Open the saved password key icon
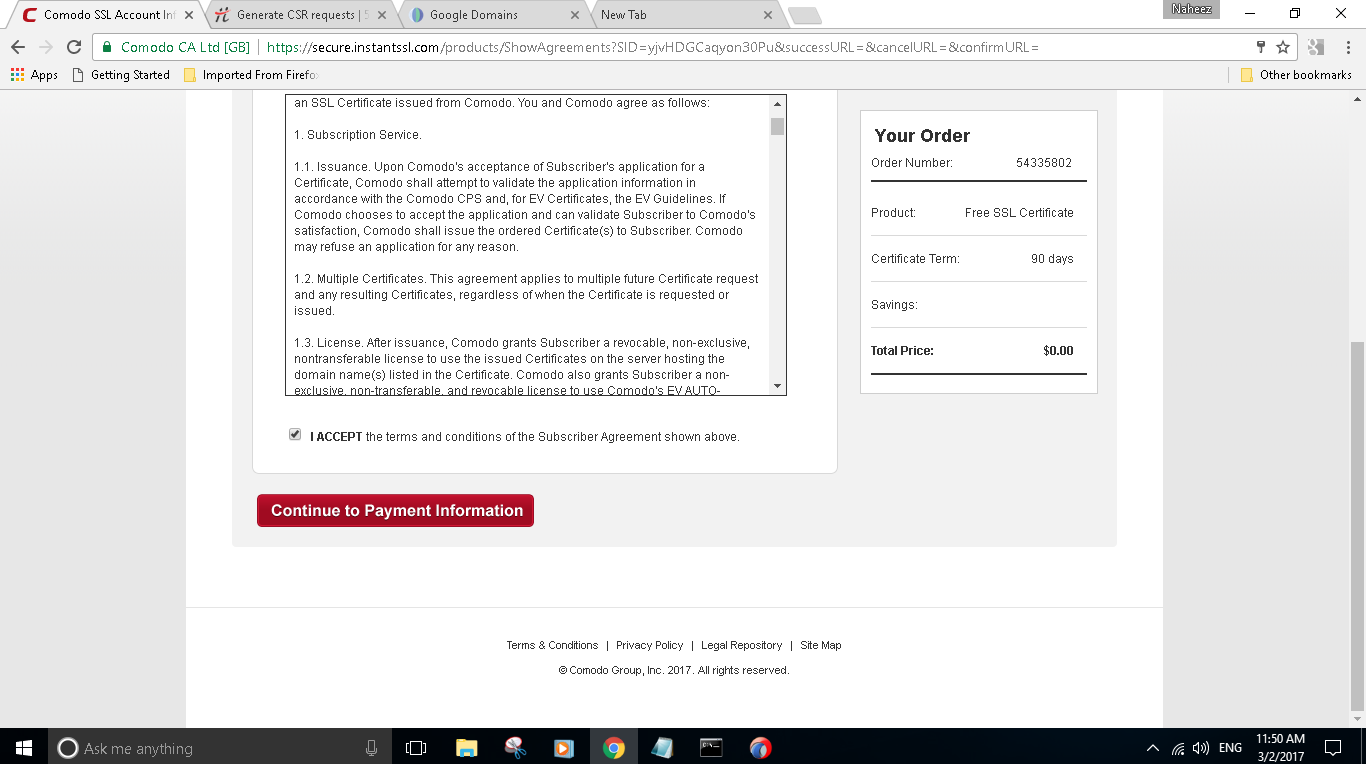The height and width of the screenshot is (764, 1366). (1261, 47)
